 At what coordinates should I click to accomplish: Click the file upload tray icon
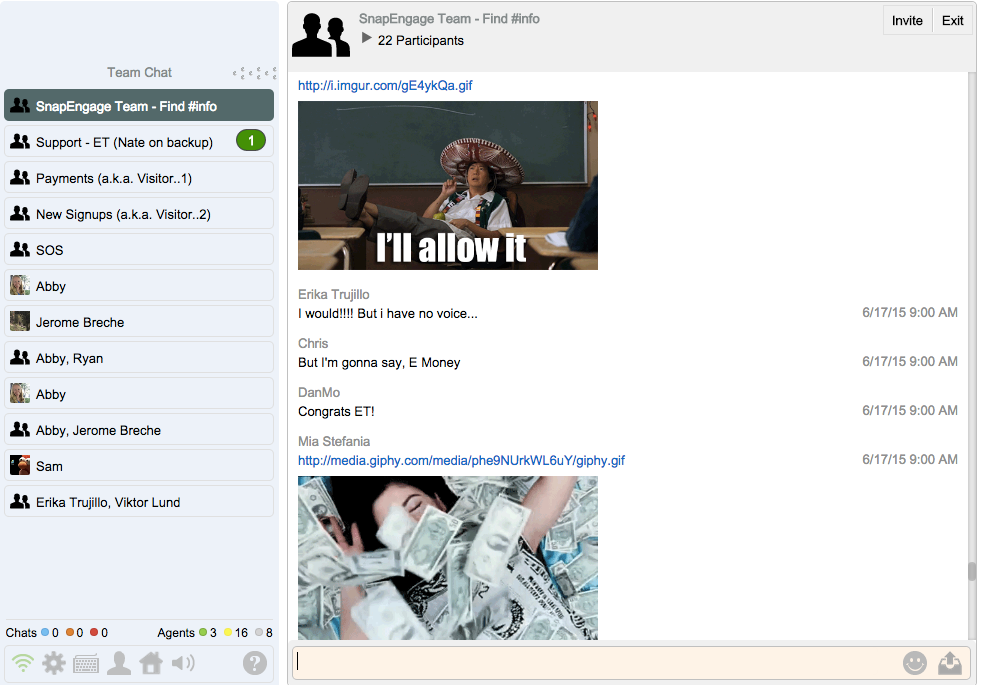coord(950,663)
